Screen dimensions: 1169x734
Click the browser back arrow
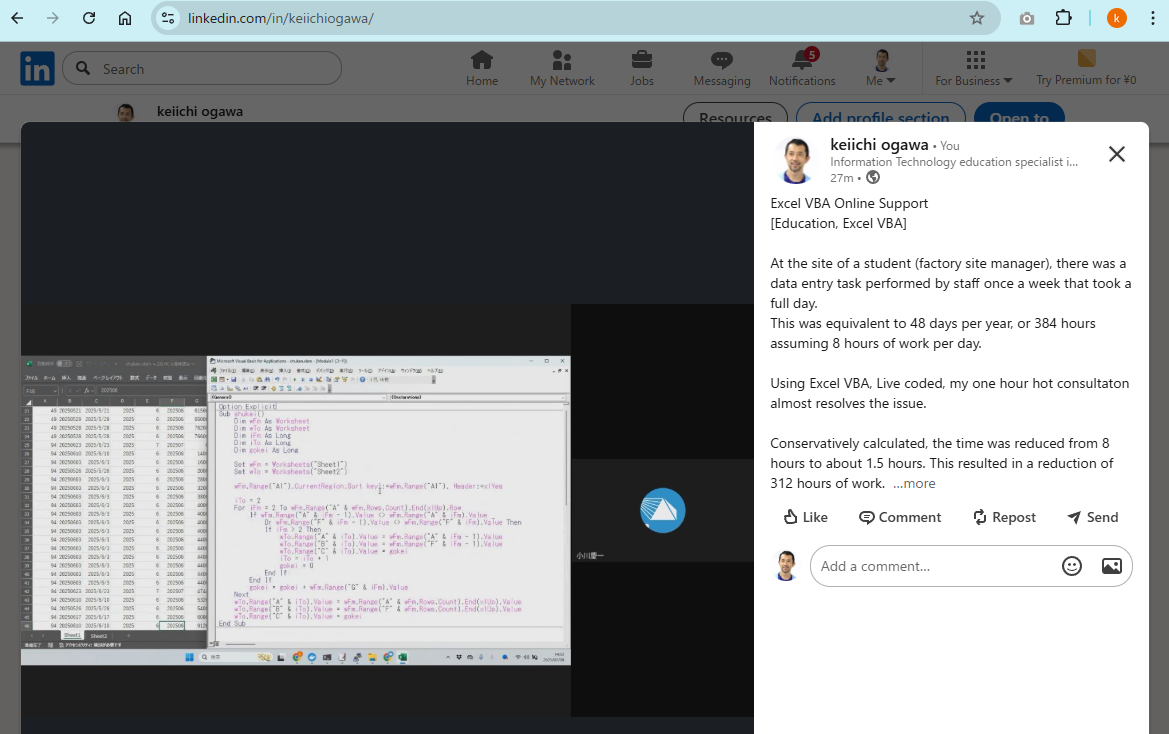click(17, 18)
